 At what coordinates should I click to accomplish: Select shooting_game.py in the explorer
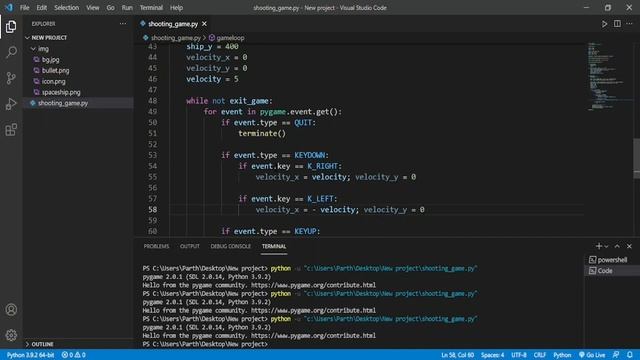(78, 103)
